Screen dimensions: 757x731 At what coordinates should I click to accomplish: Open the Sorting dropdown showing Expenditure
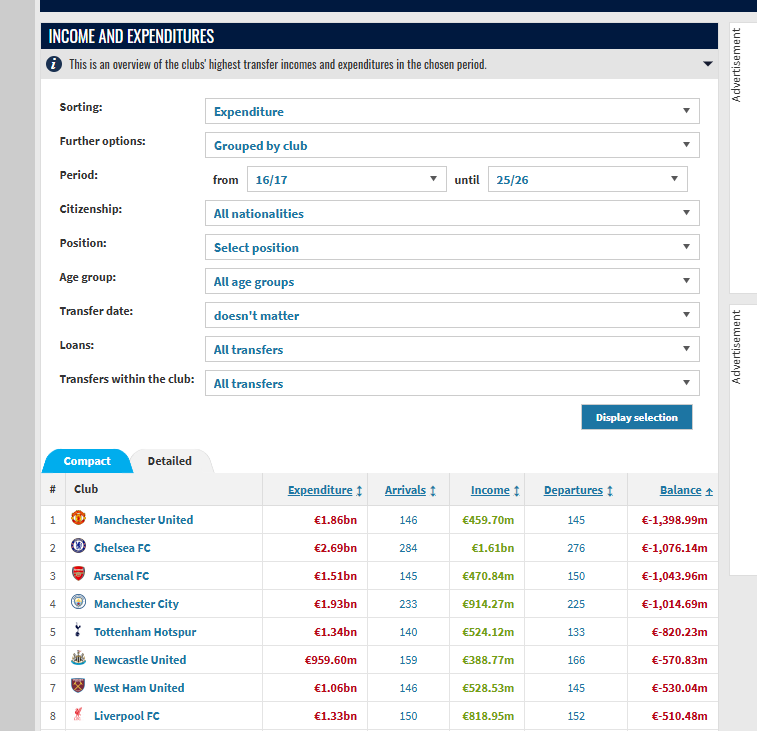click(x=452, y=111)
